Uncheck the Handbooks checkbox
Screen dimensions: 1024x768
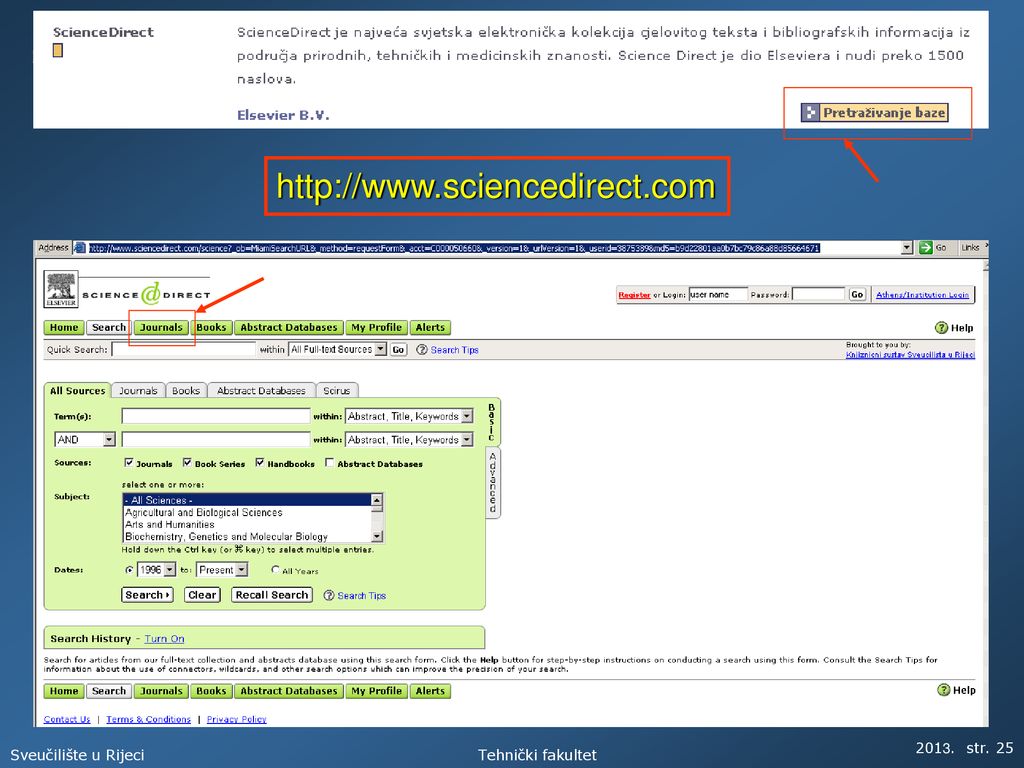pyautogui.click(x=260, y=462)
